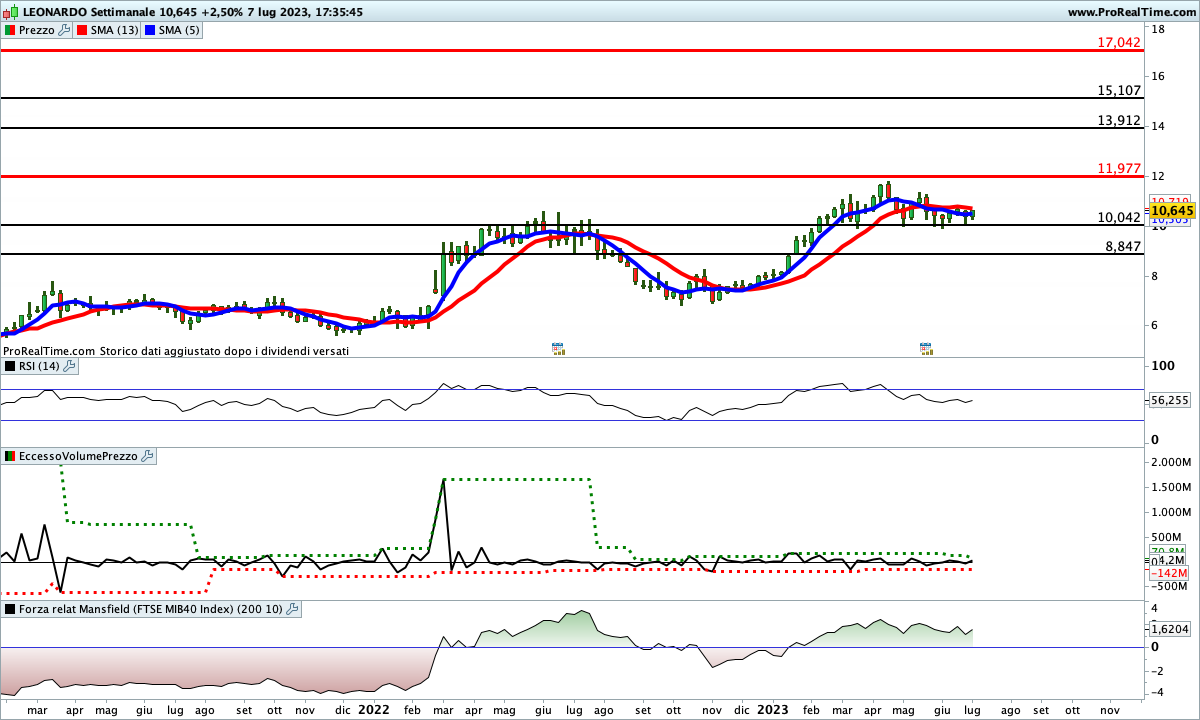Click the 1.500M volume axis label
This screenshot has width=1200, height=720.
[x=1173, y=487]
